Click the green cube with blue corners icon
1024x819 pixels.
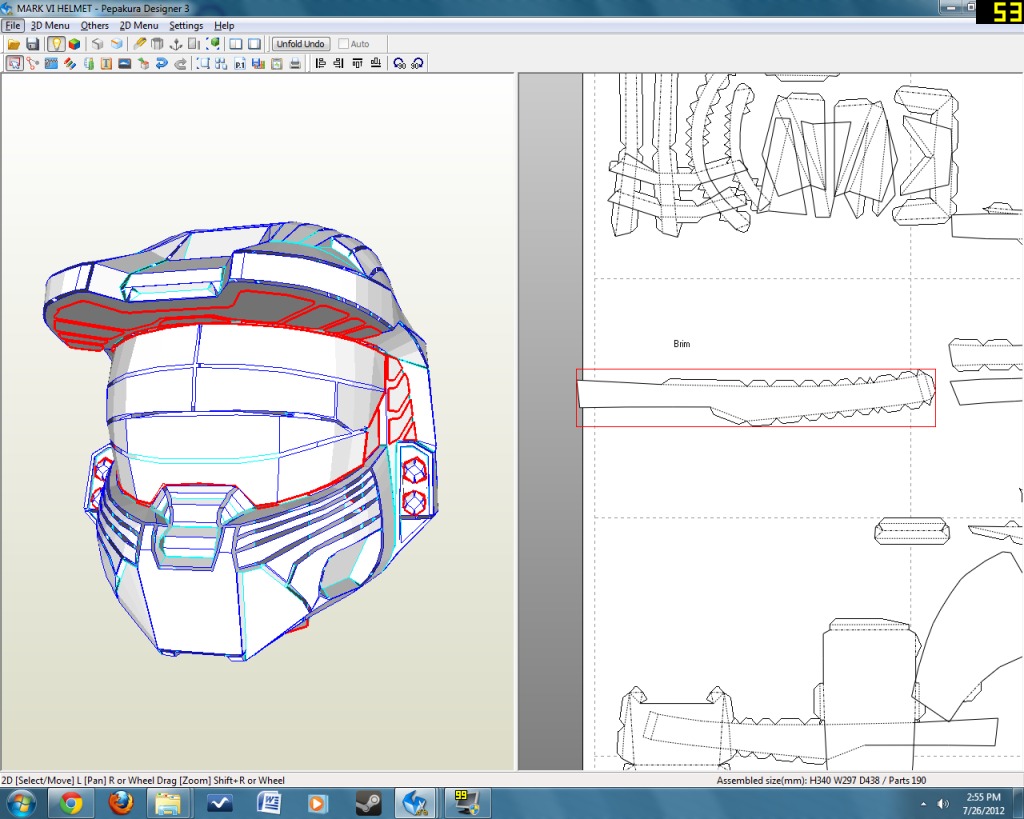click(213, 44)
